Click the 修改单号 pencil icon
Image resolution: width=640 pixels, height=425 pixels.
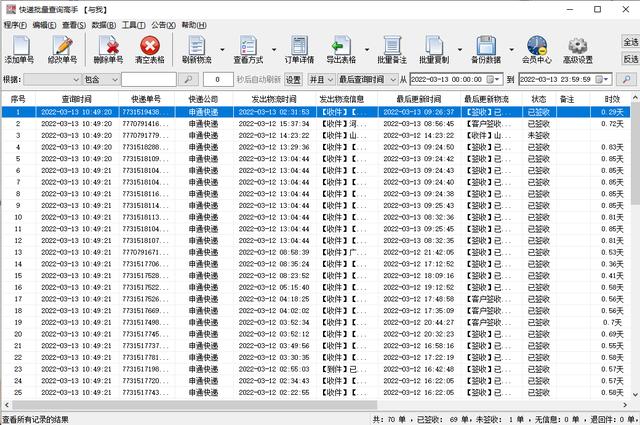pyautogui.click(x=62, y=49)
